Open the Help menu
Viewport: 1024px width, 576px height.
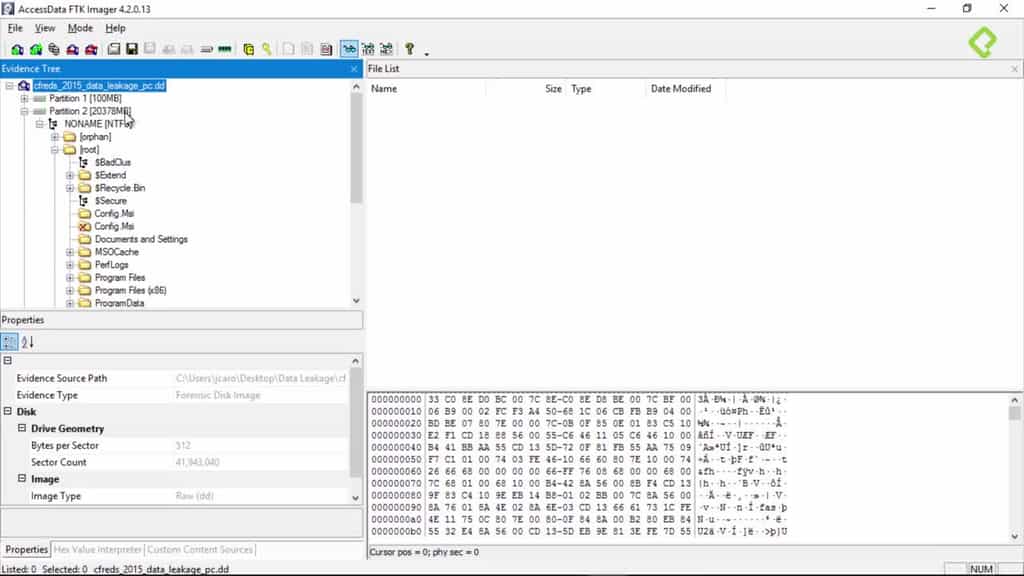(x=116, y=28)
